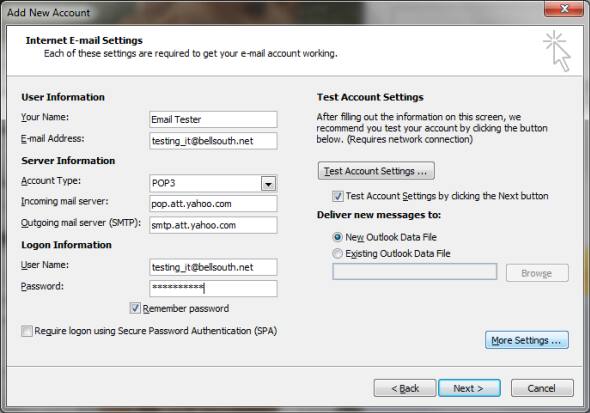Image resolution: width=590 pixels, height=413 pixels.
Task: Open More Settings dialog
Action: [x=526, y=340]
